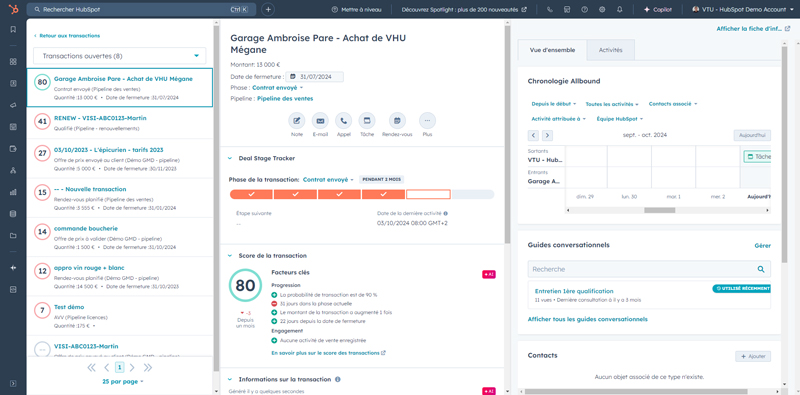Click the Ajouter button in Contacts

[753, 356]
